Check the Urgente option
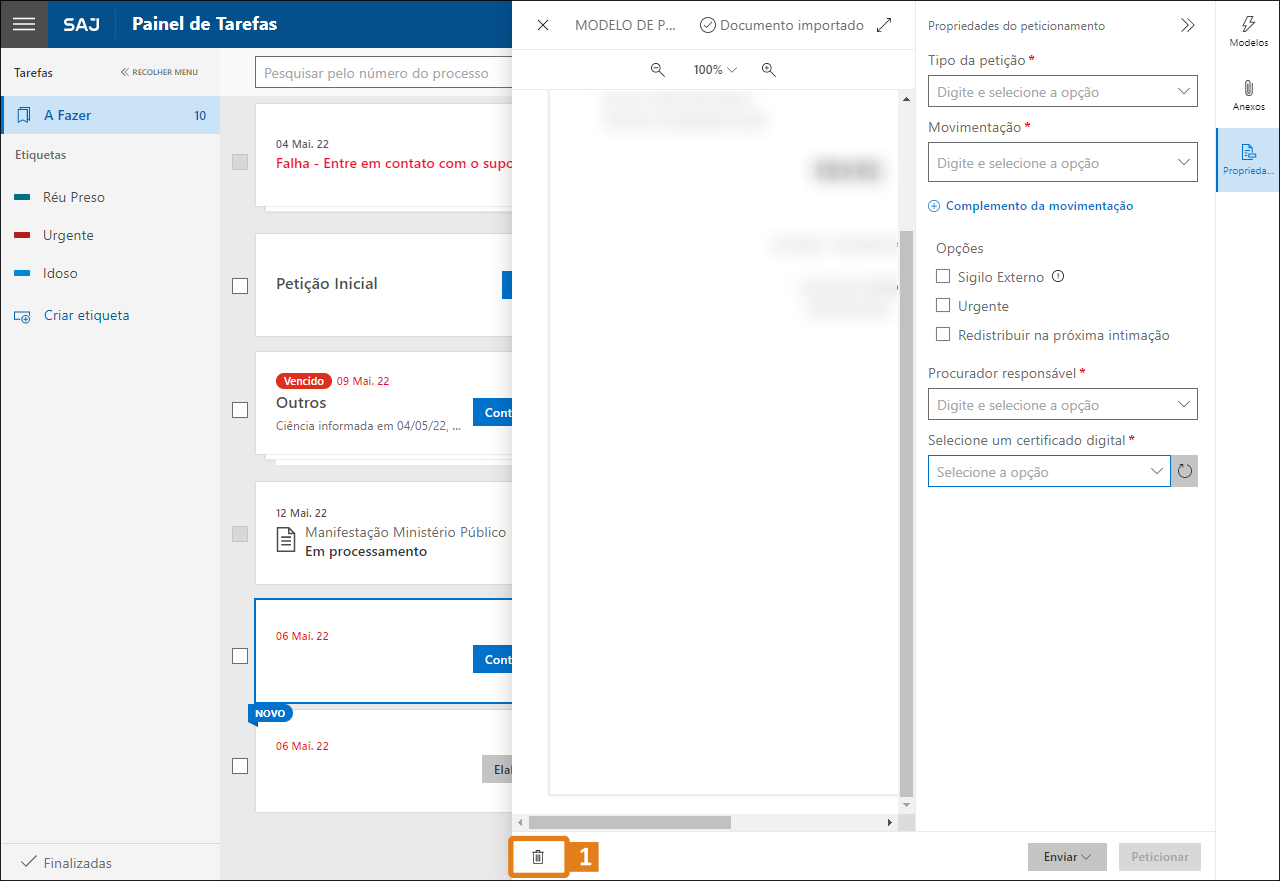This screenshot has width=1280, height=881. (943, 306)
